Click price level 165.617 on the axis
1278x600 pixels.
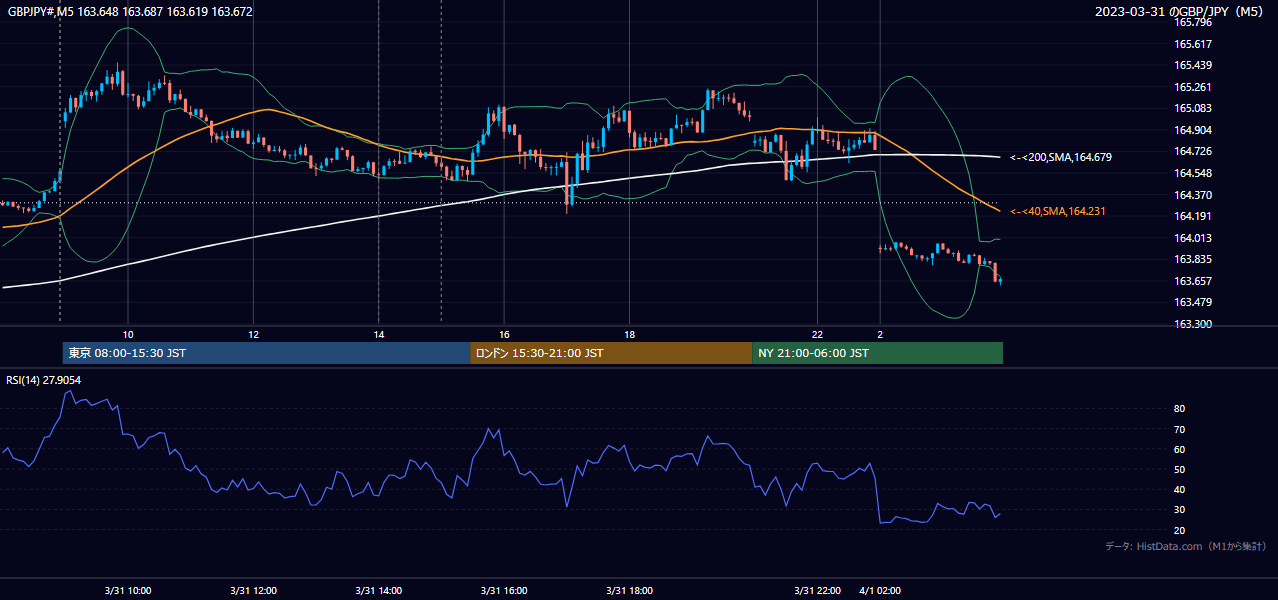[x=1192, y=44]
